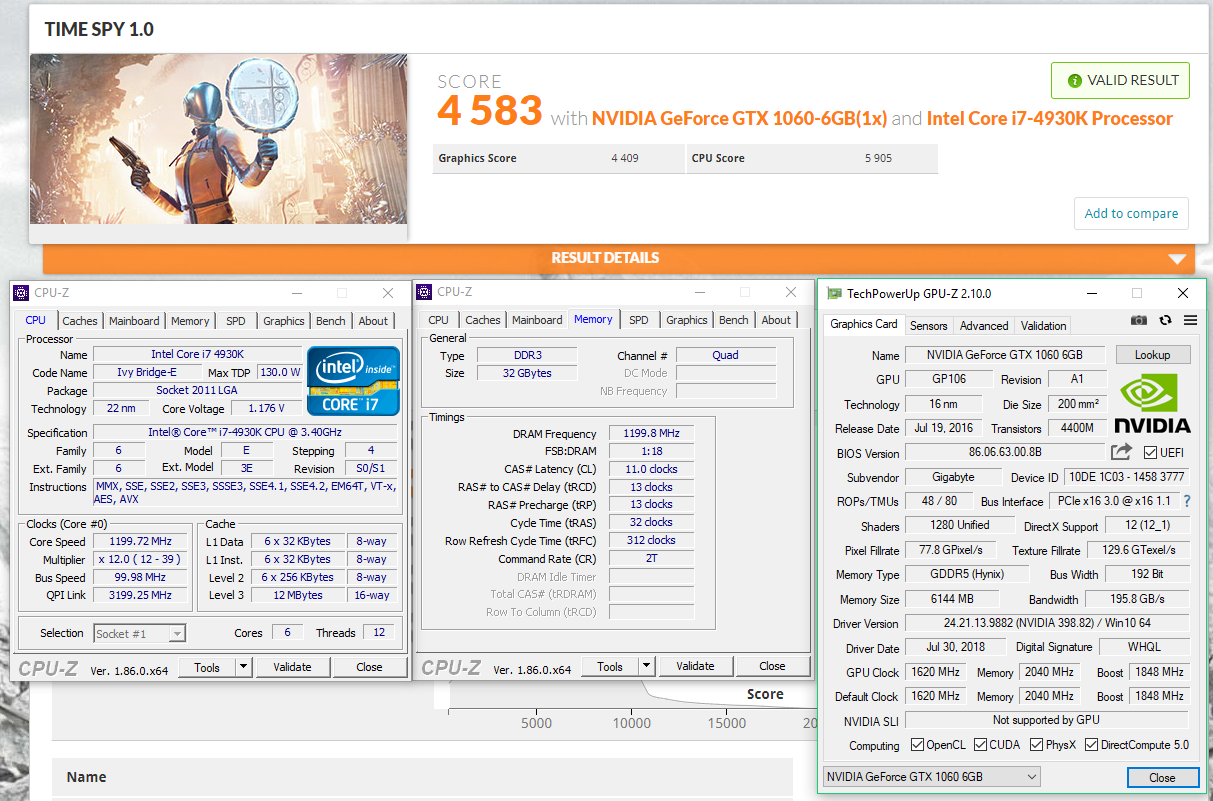Click BIOS version share/export icon
Screen dimensions: 1213x801
(1121, 452)
